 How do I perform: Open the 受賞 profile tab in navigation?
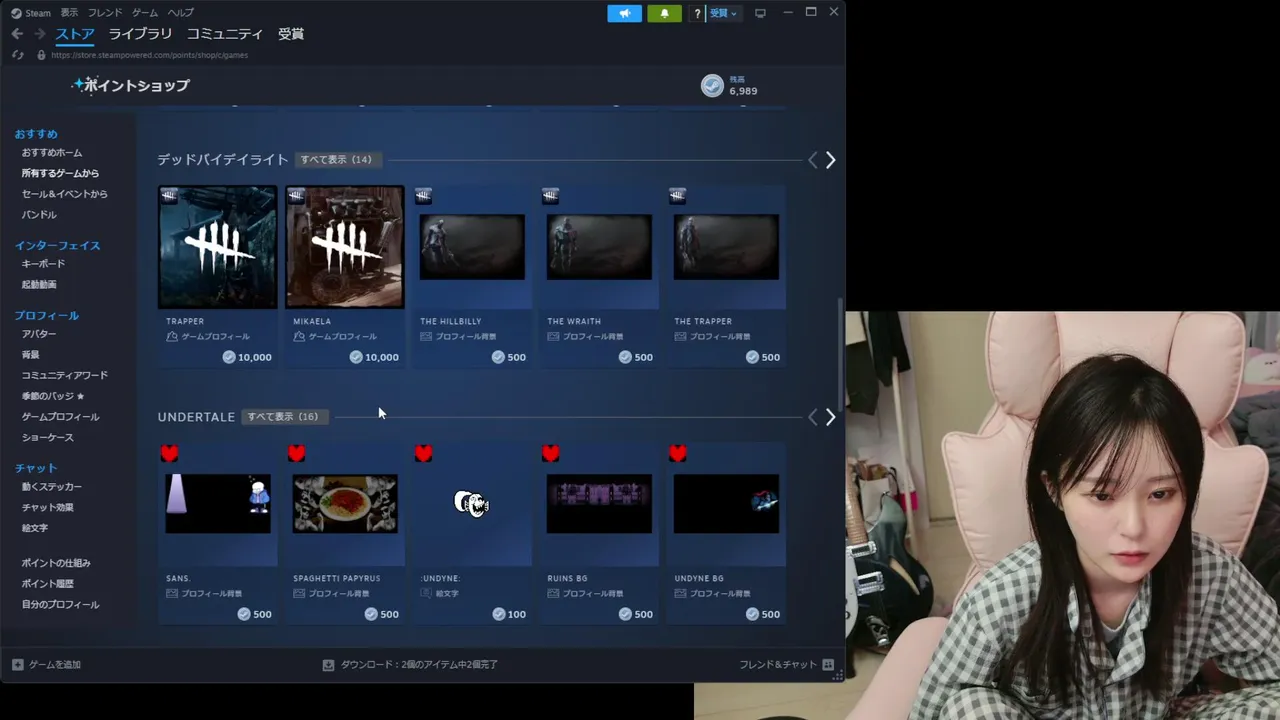click(291, 34)
